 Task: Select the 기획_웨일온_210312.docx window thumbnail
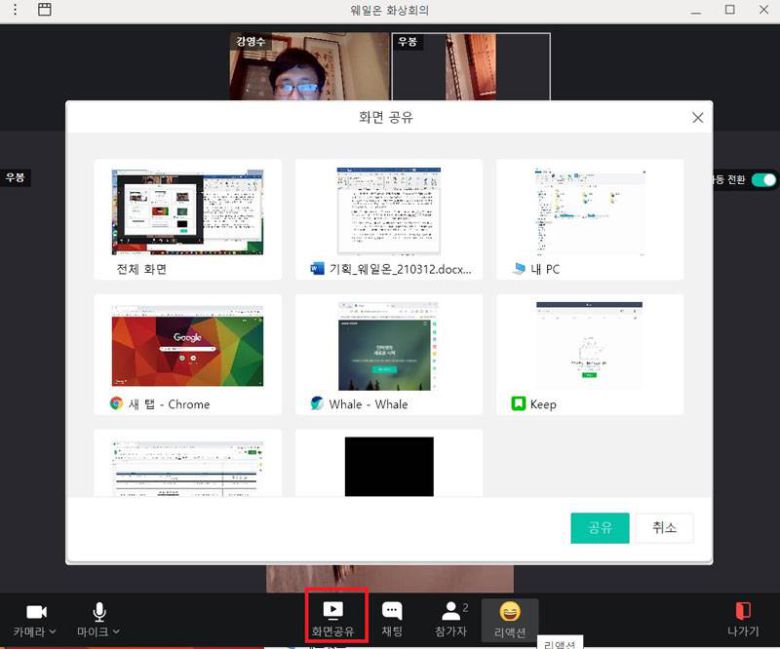pyautogui.click(x=388, y=212)
